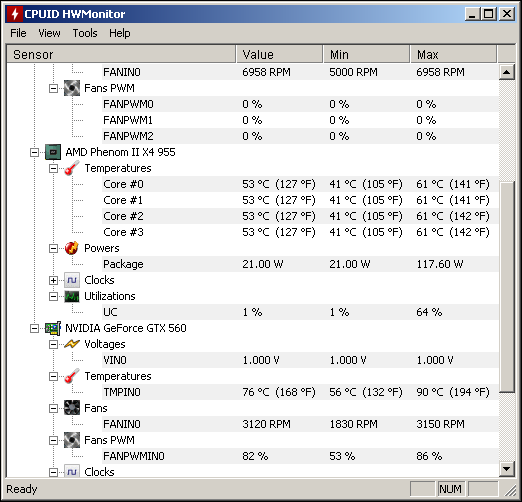Collapse the AMD Phenom II X4 955 node
522x502 pixels.
(x=34, y=153)
